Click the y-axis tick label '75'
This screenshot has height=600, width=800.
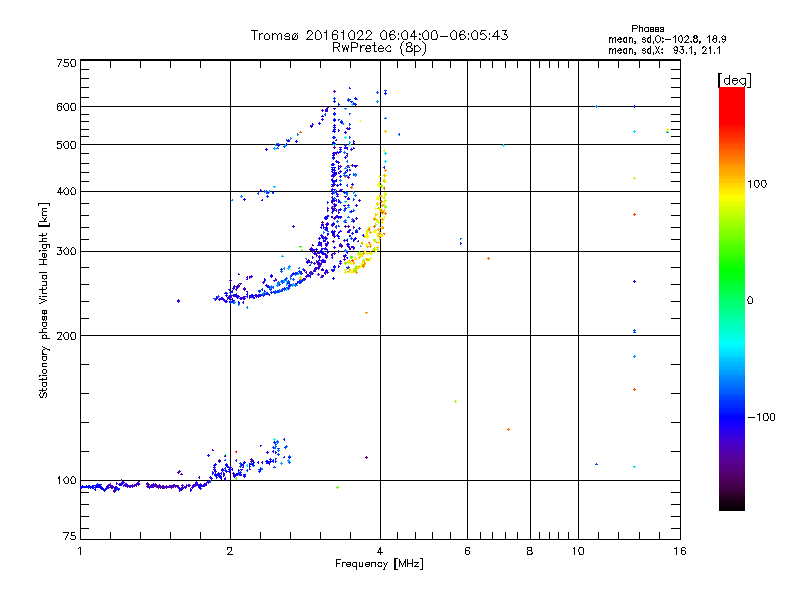[x=70, y=536]
